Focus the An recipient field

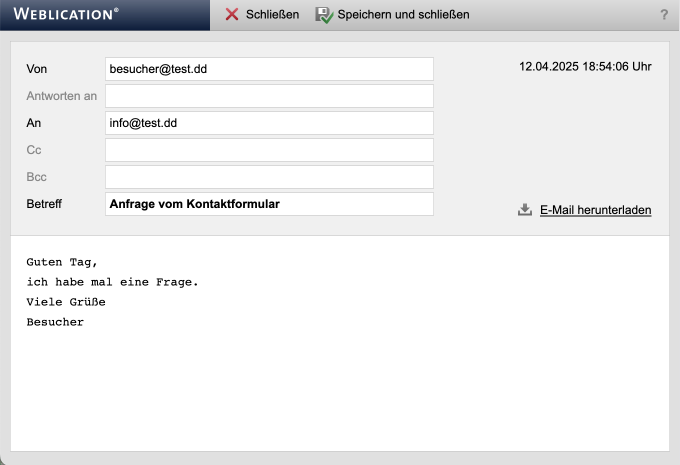point(269,123)
